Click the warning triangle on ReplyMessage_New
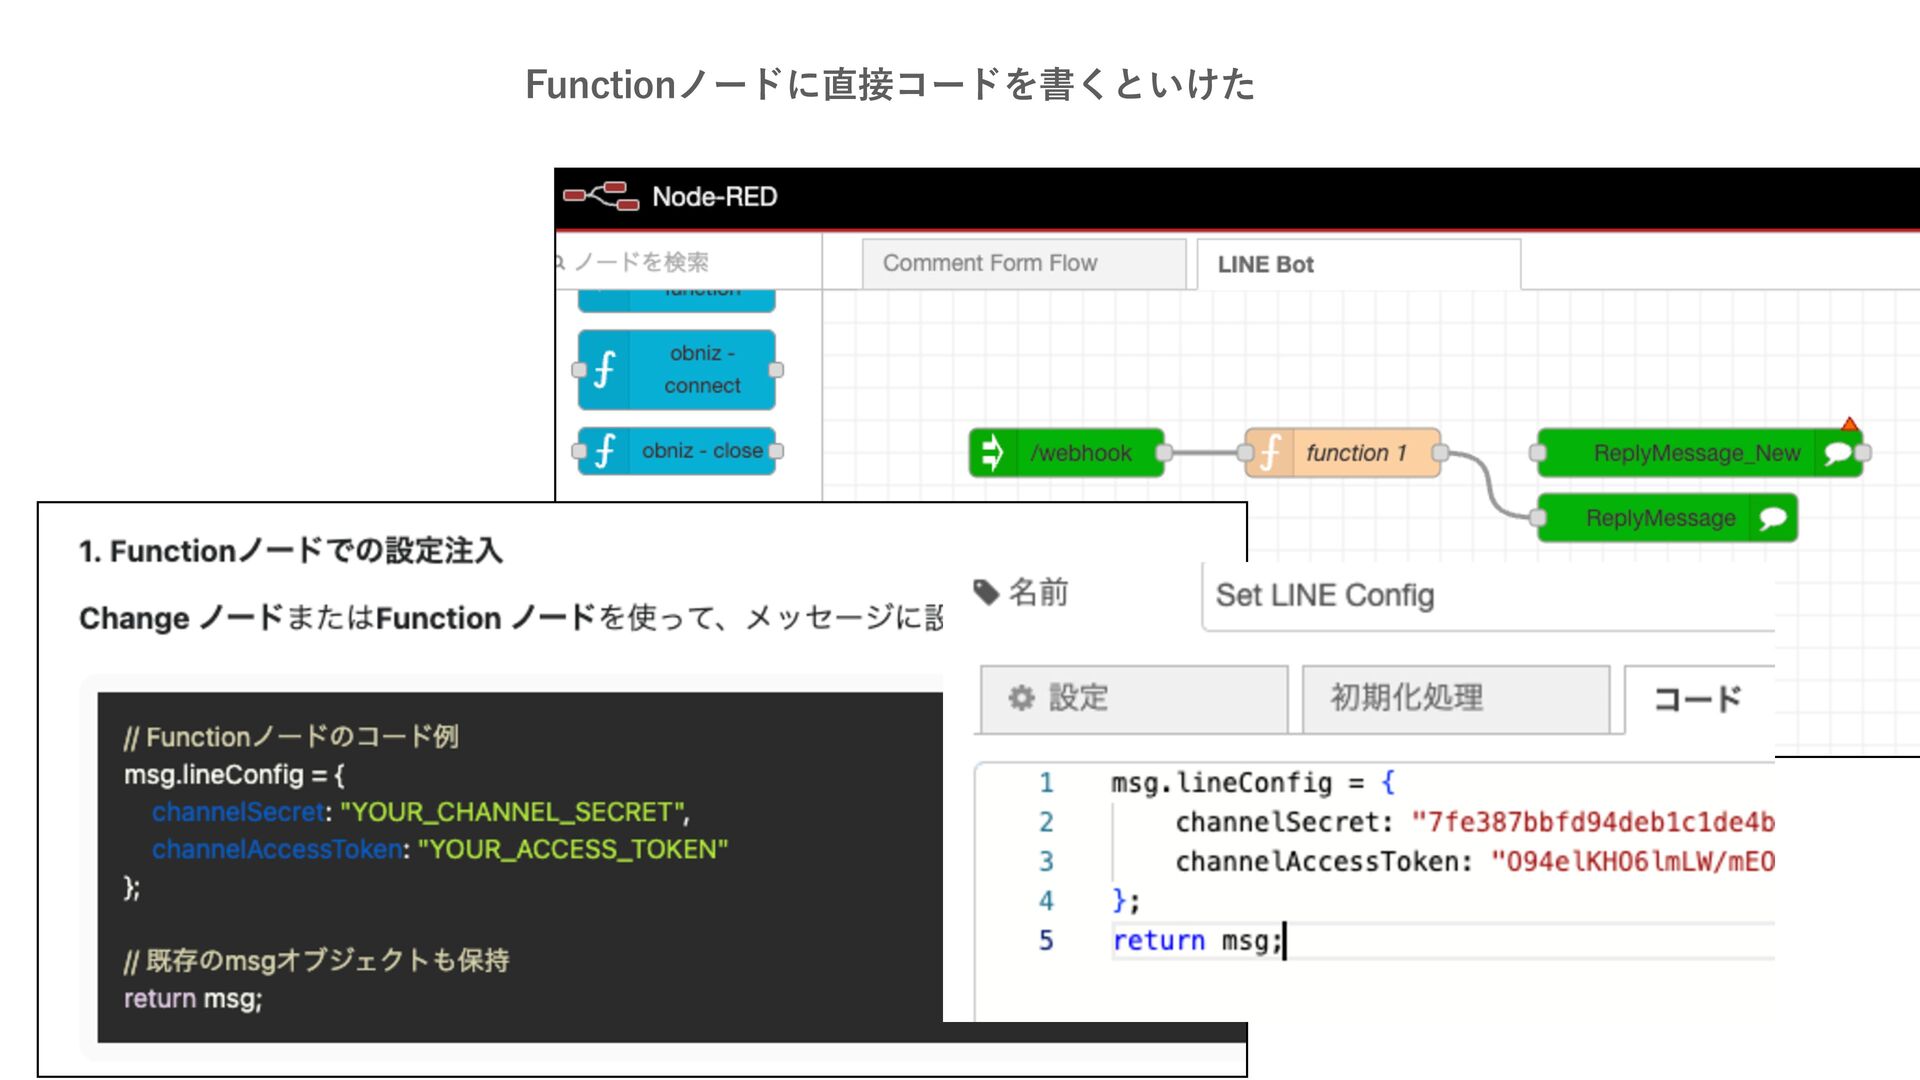 point(1849,424)
